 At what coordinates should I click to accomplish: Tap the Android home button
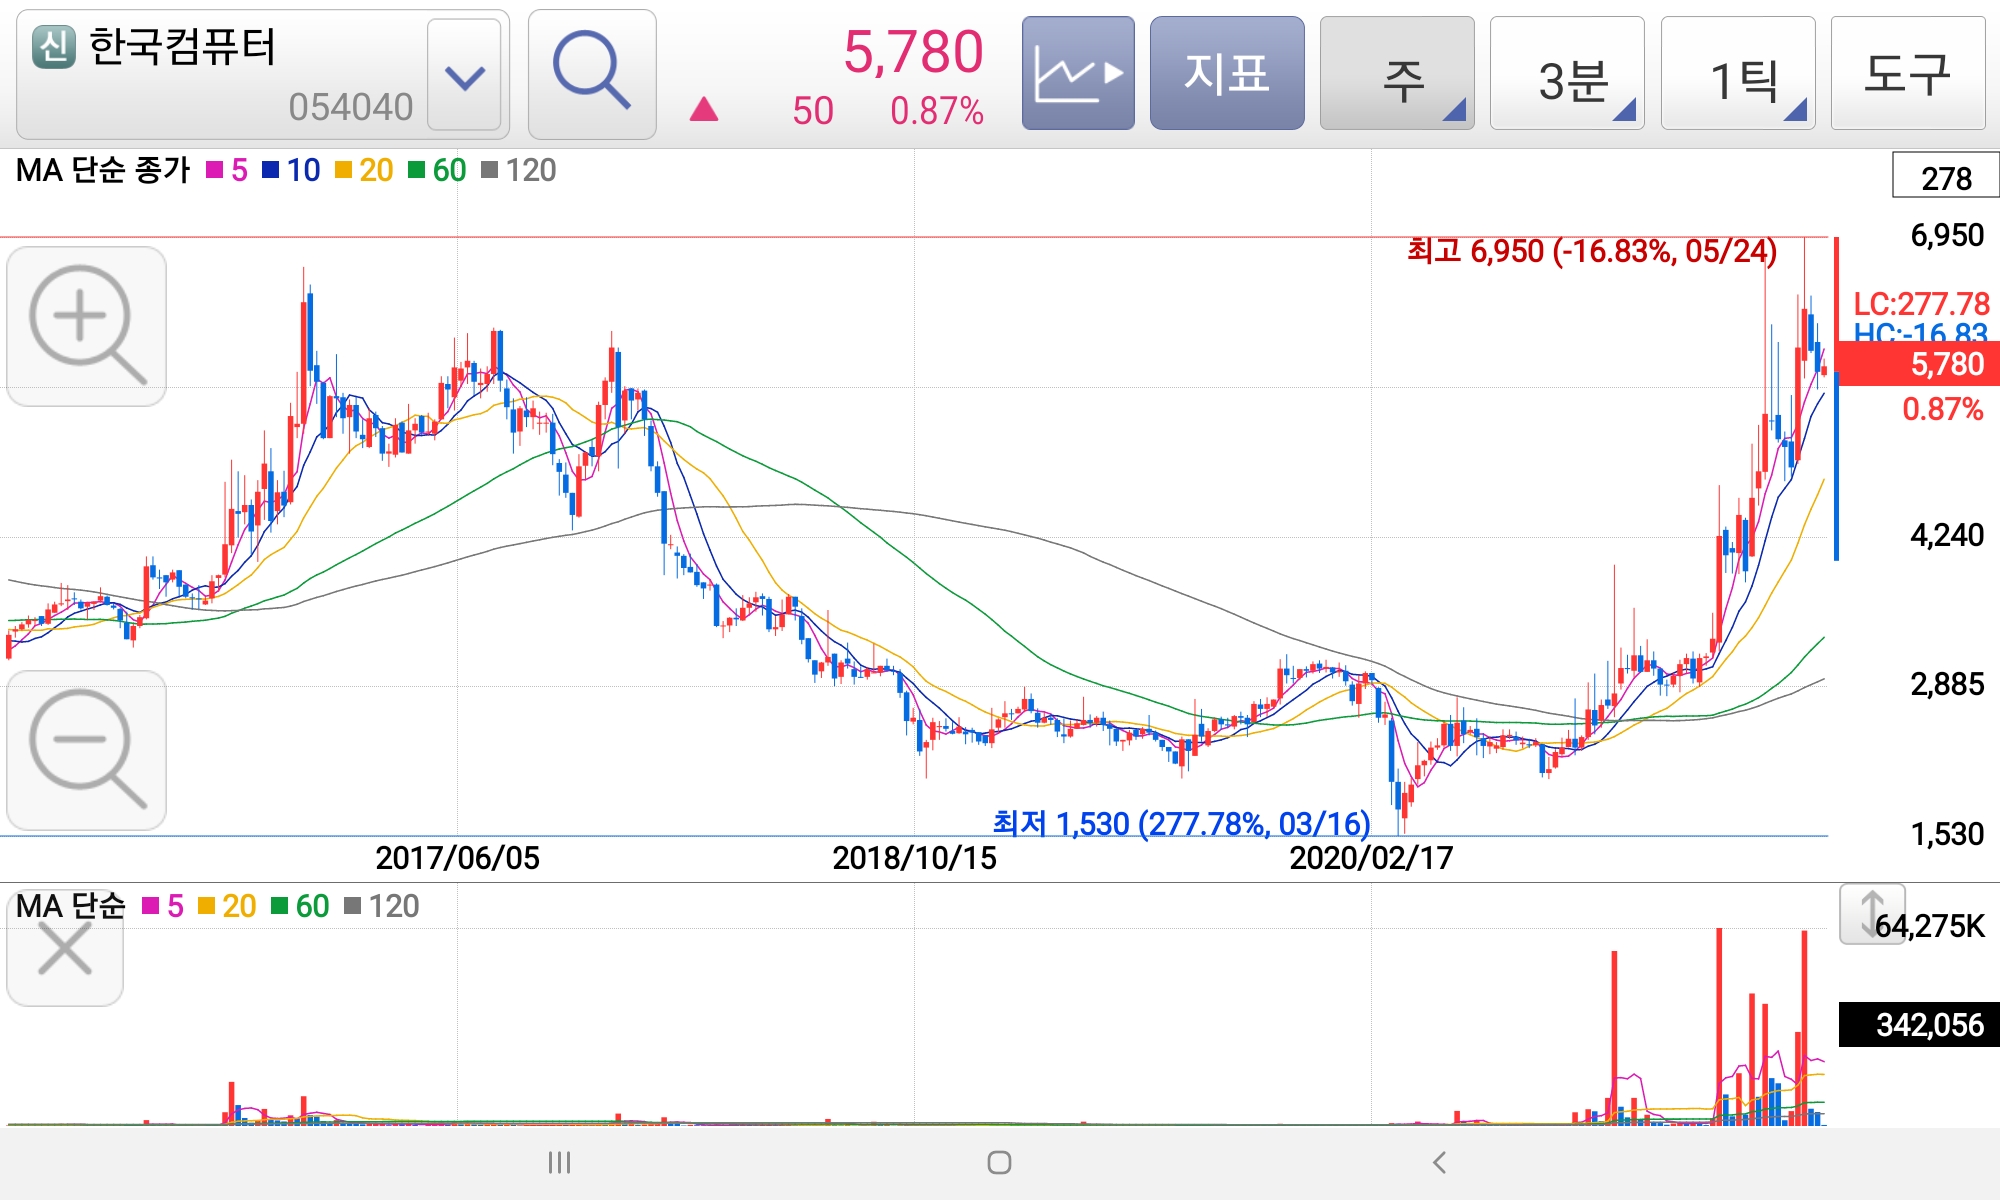(999, 1162)
